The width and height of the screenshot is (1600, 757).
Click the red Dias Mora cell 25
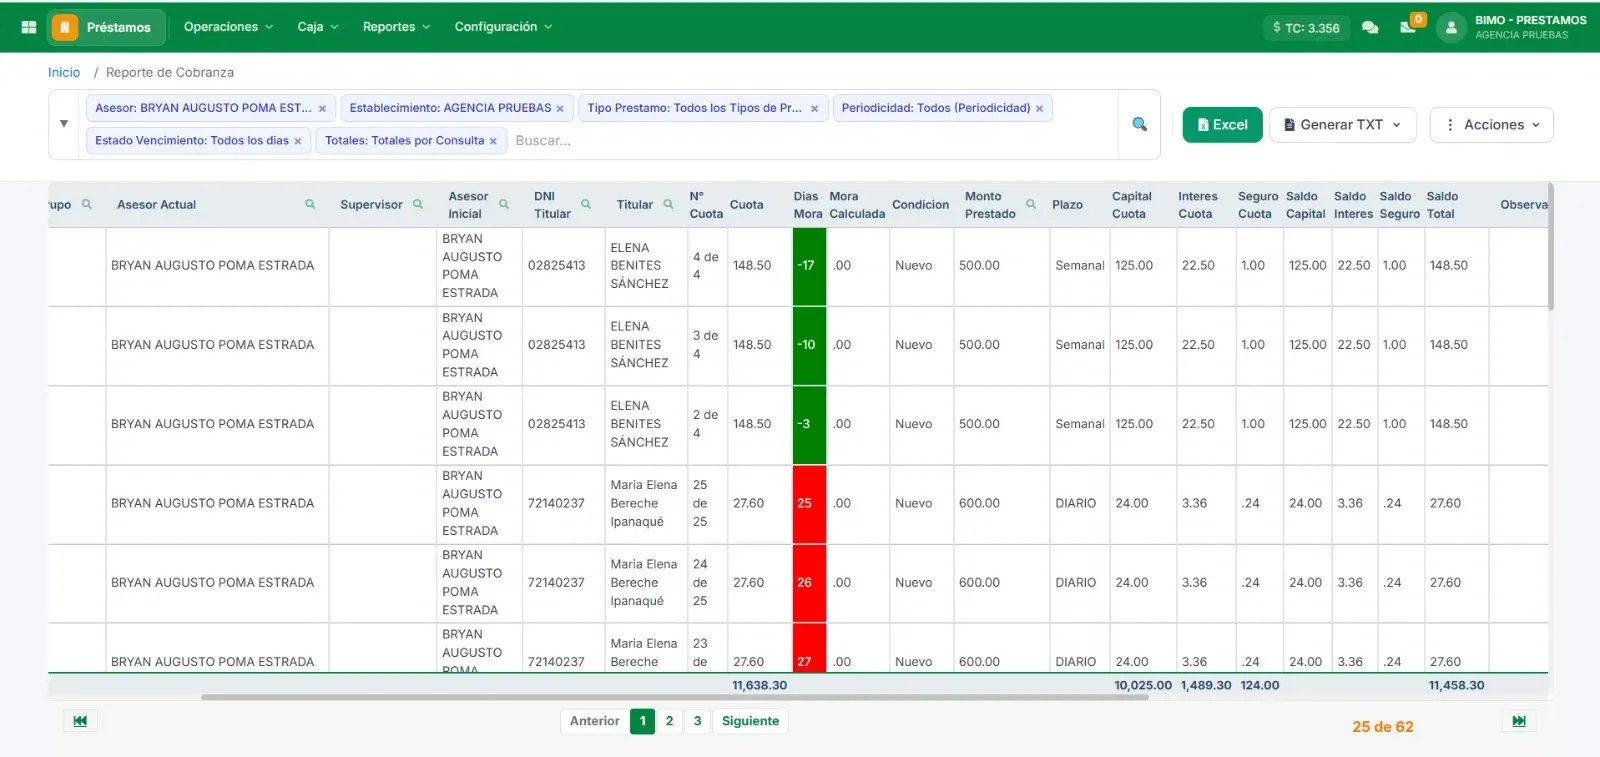(809, 504)
